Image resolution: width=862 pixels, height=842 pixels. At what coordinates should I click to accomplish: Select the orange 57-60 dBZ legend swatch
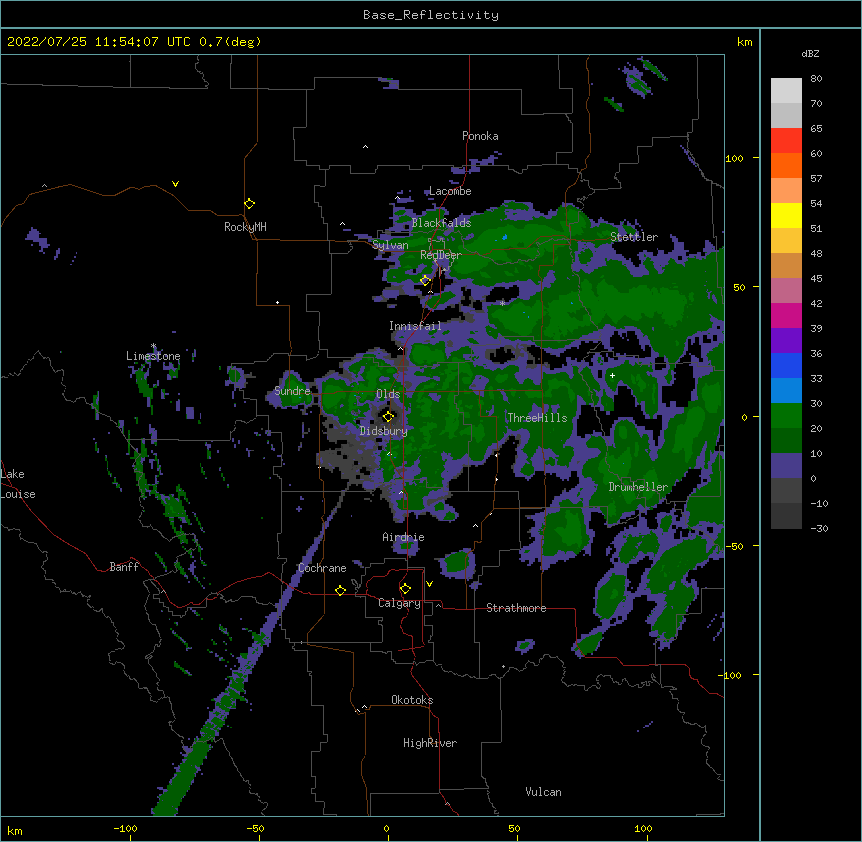[x=786, y=165]
